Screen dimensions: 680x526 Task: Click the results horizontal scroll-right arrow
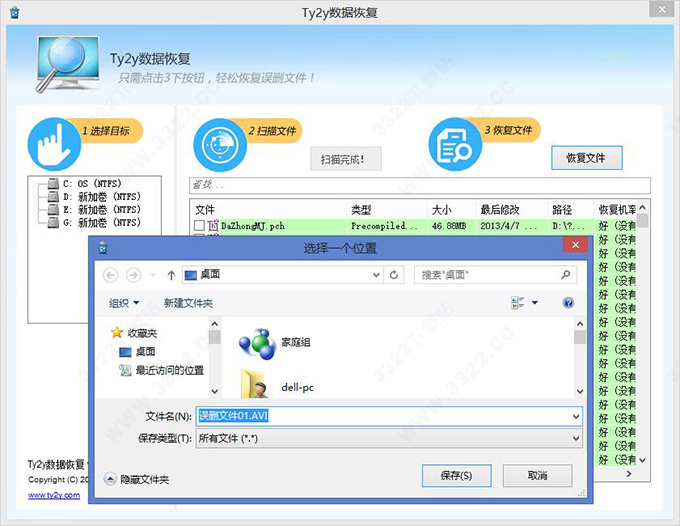point(629,474)
